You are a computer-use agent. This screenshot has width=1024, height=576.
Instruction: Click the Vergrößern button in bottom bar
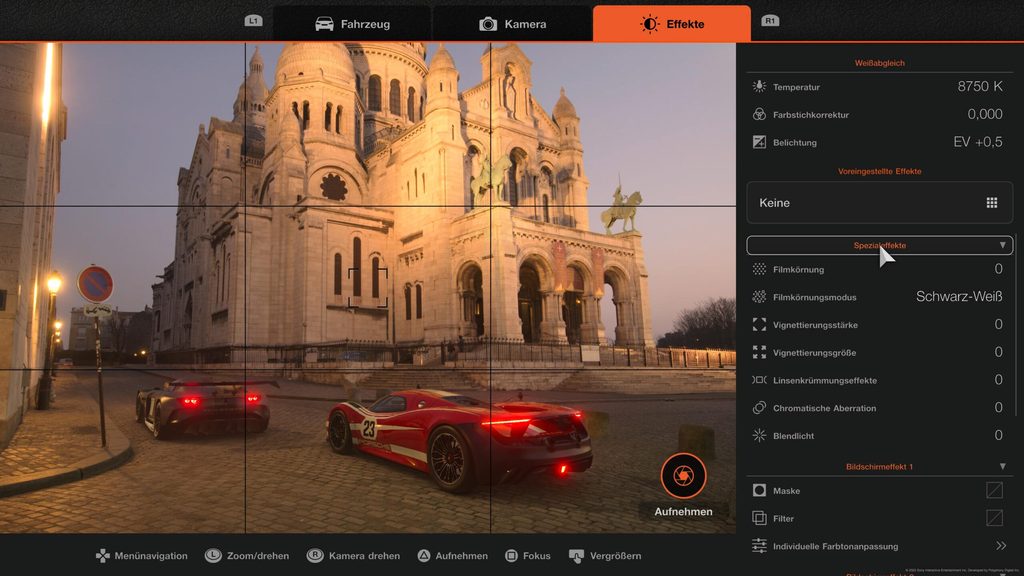click(x=605, y=556)
